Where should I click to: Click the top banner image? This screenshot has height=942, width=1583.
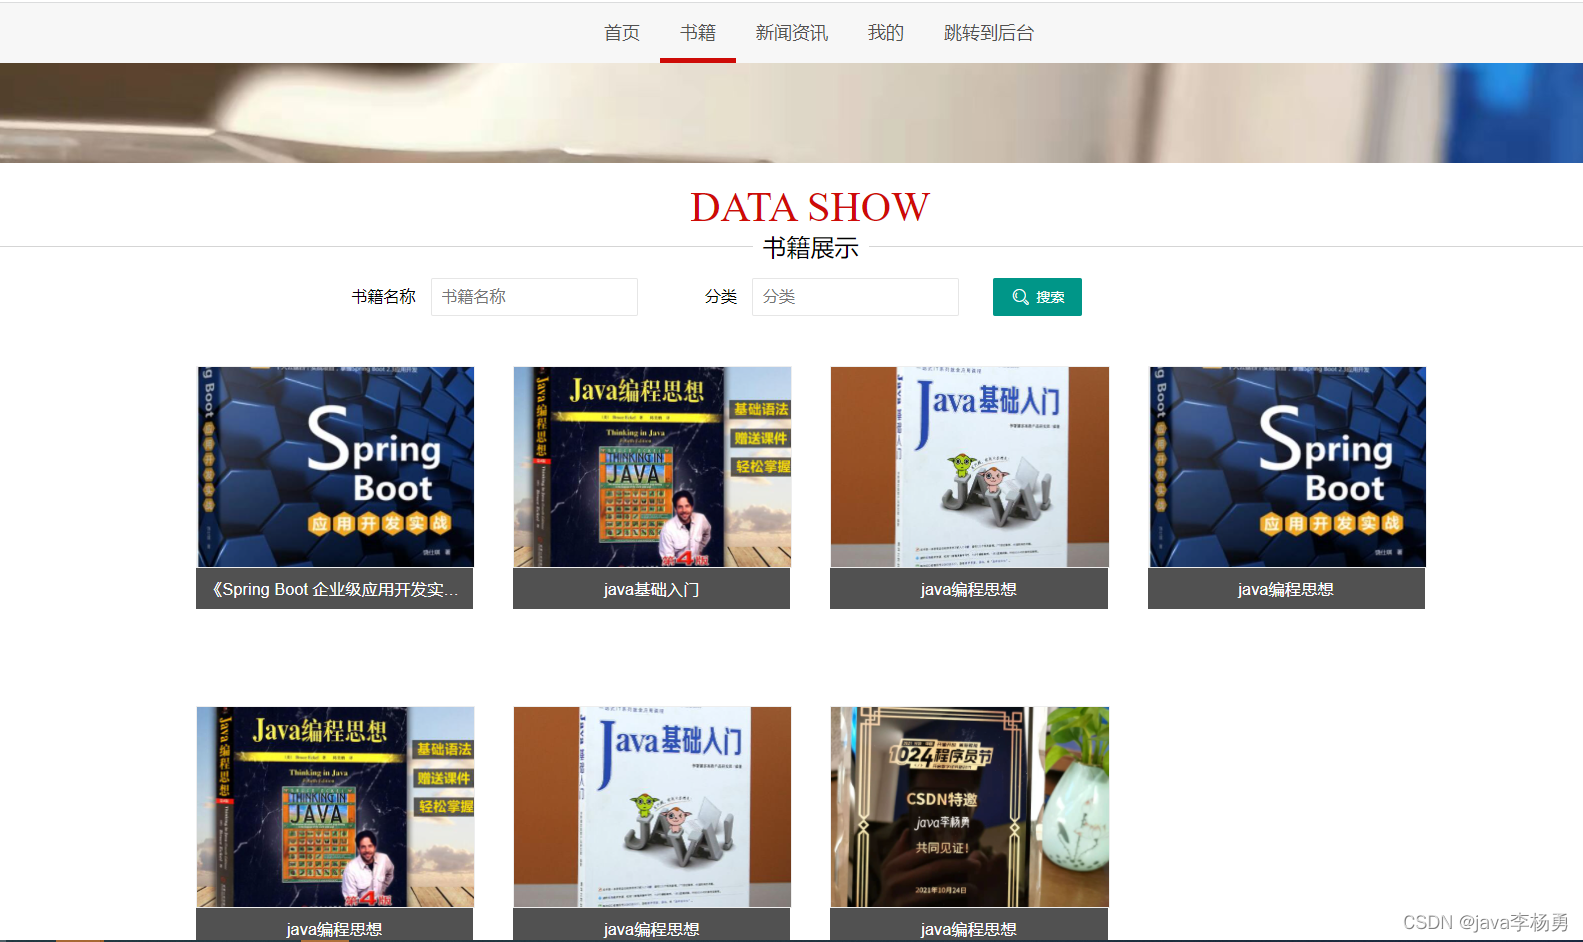tap(791, 113)
